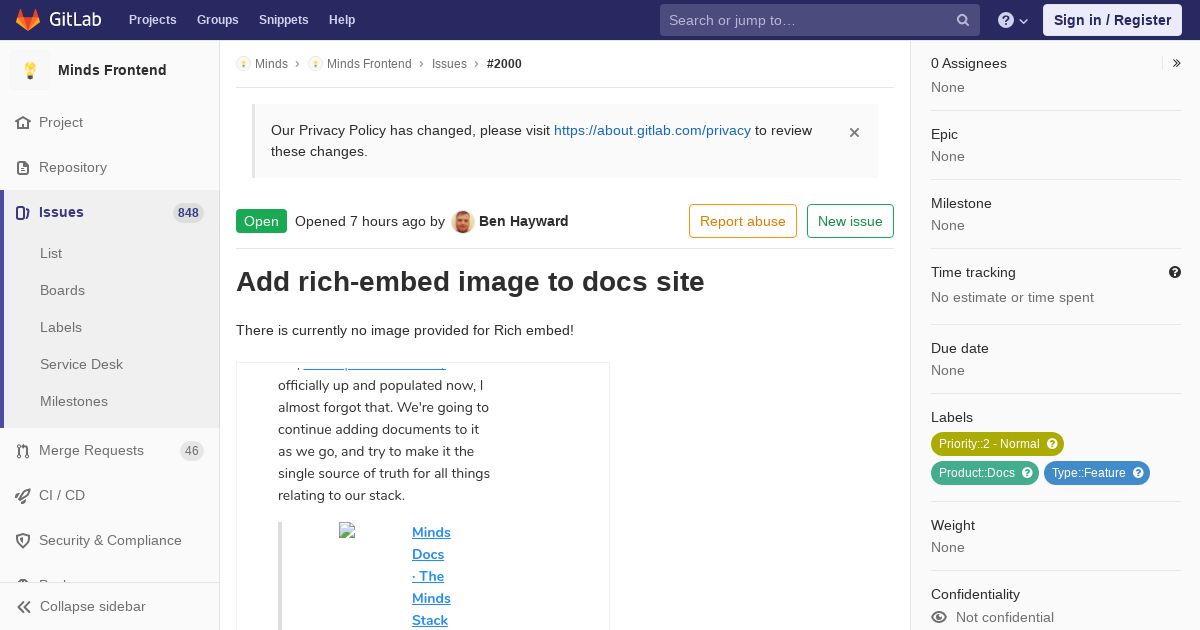Screen dimensions: 1200x630
Task: Dismiss the Privacy Policy banner
Action: coord(854,132)
